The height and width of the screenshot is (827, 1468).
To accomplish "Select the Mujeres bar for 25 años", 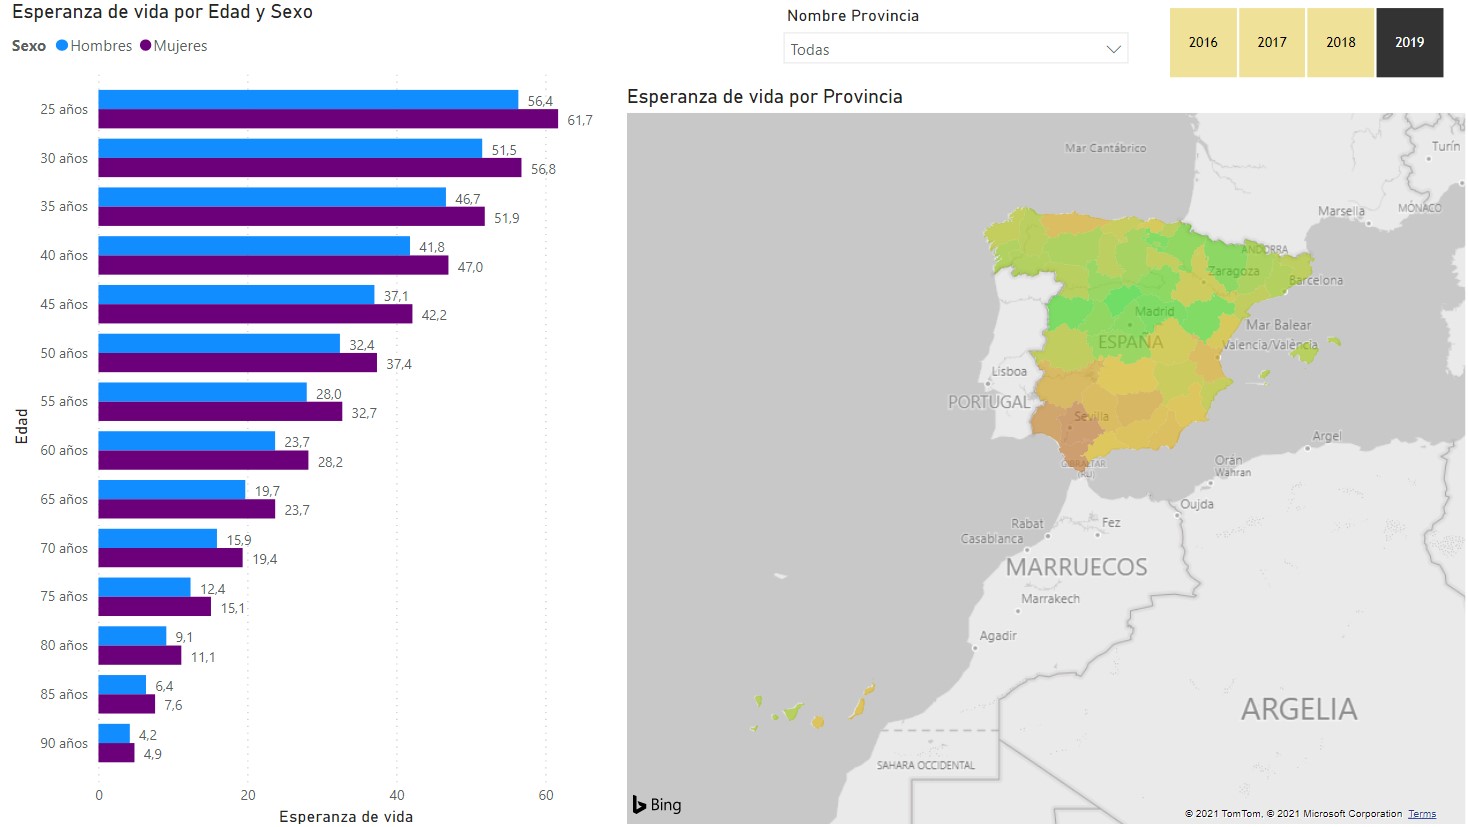I will pos(328,119).
